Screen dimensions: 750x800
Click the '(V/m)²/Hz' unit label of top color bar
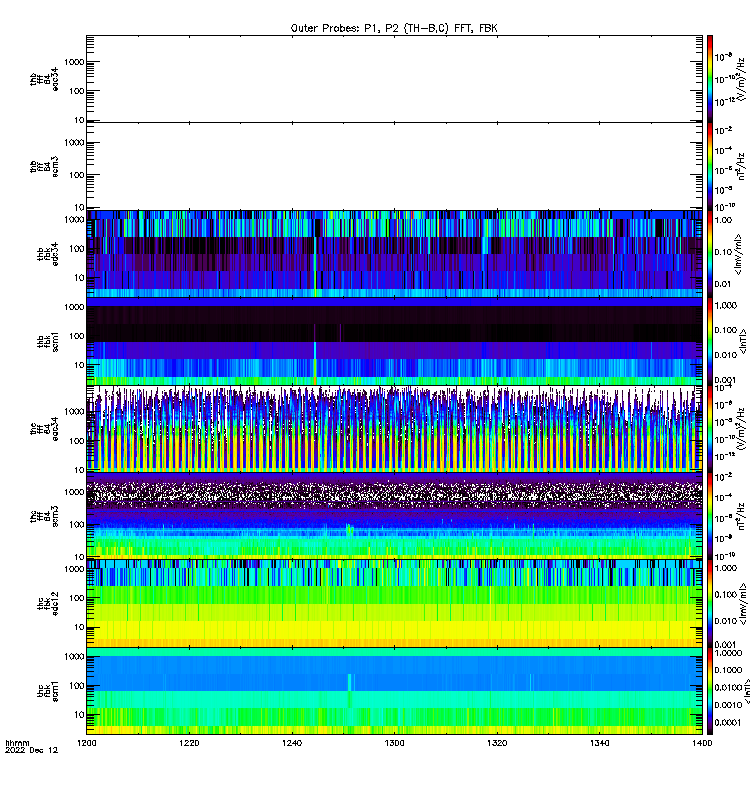[742, 79]
